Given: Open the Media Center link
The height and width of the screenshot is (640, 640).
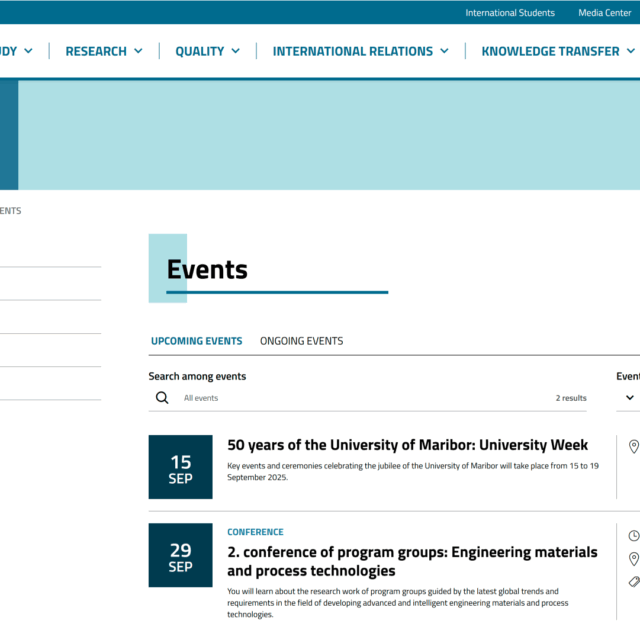Looking at the screenshot, I should coord(604,13).
